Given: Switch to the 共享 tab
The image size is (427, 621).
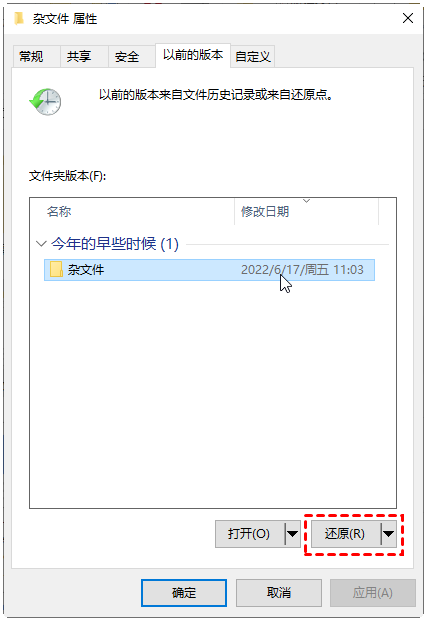Looking at the screenshot, I should point(79,57).
